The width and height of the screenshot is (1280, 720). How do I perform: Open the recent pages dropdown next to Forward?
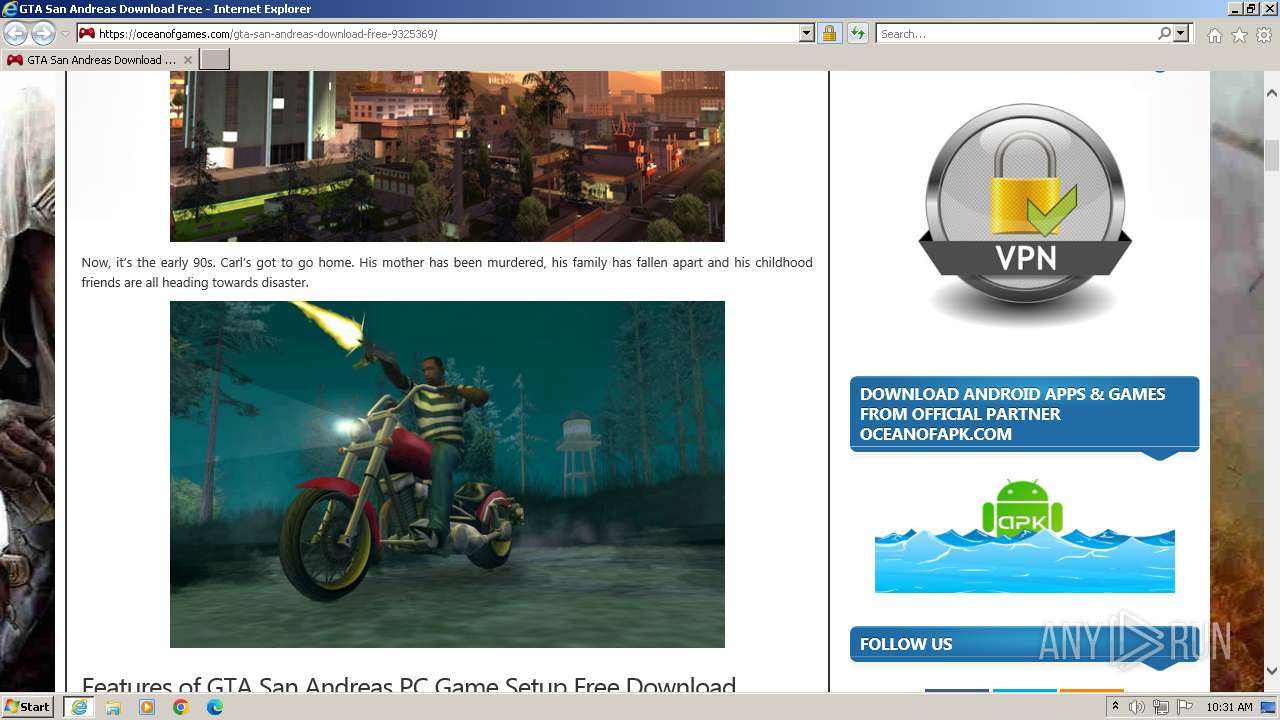click(x=65, y=34)
